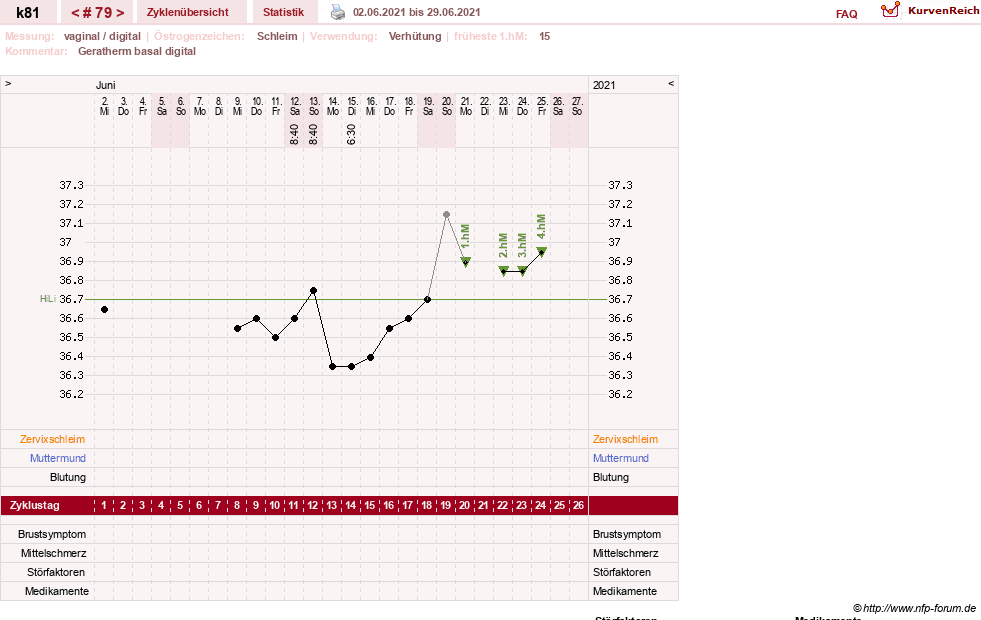Click the KurvenReich text link
The height and width of the screenshot is (620, 981).
(943, 11)
